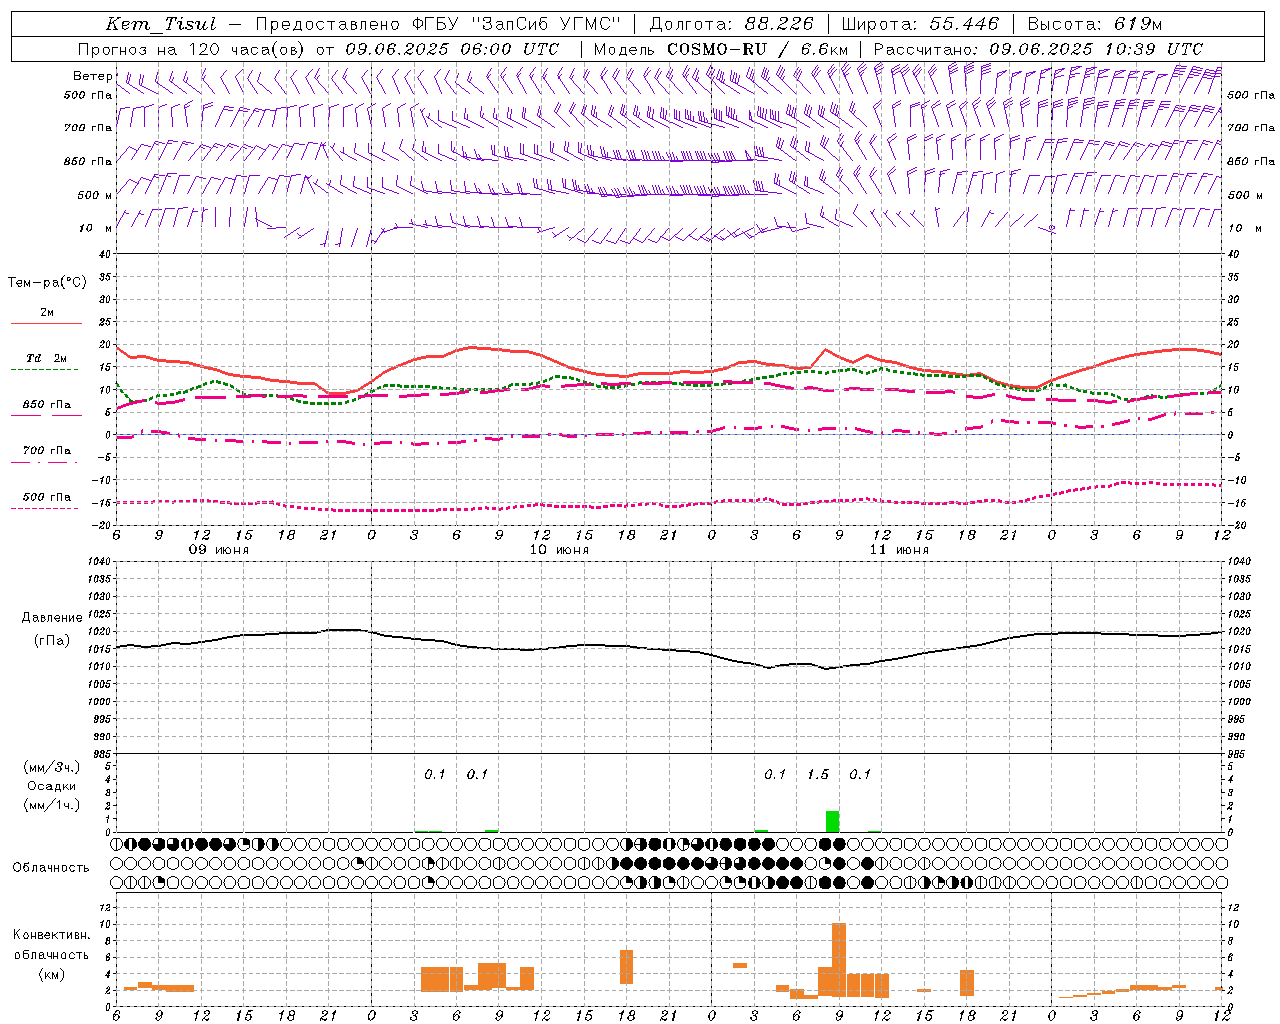The image size is (1280, 1024).
Task: Click the 1.5 precipitation amount value
Action: 818,774
